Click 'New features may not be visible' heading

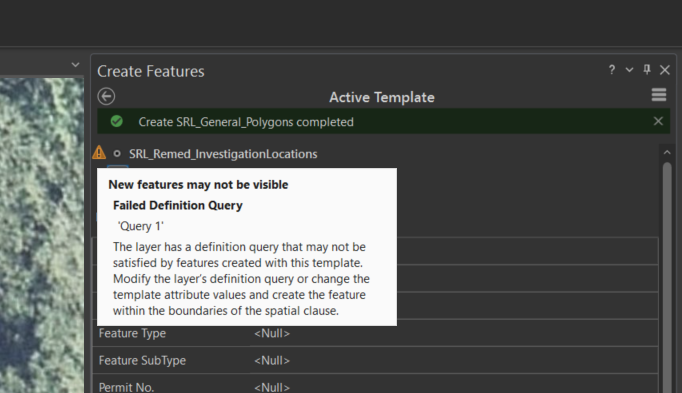(198, 185)
